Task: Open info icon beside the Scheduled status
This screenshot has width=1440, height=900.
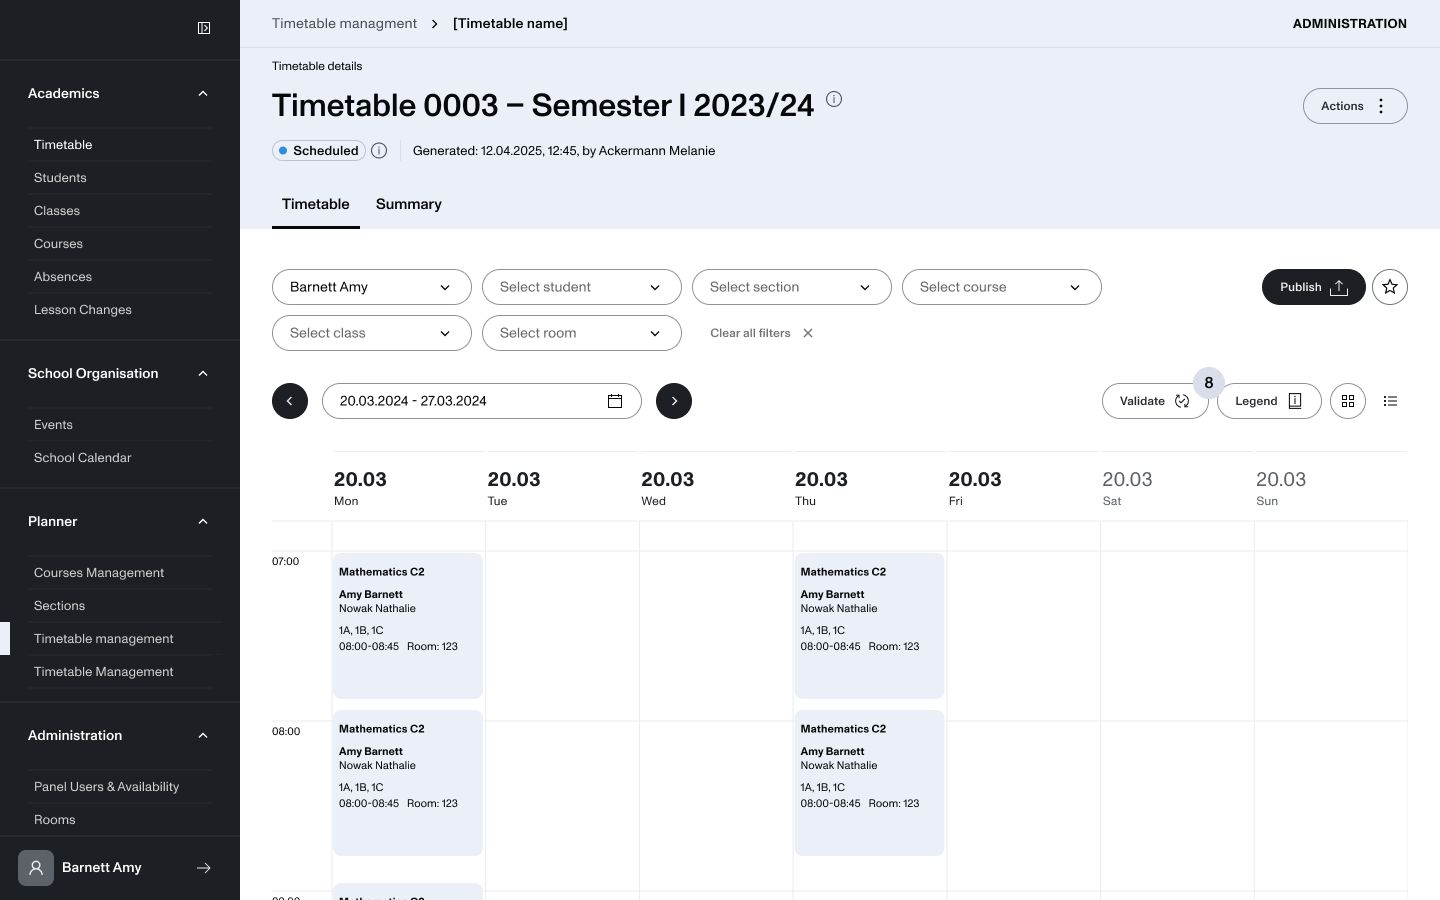Action: pyautogui.click(x=379, y=151)
